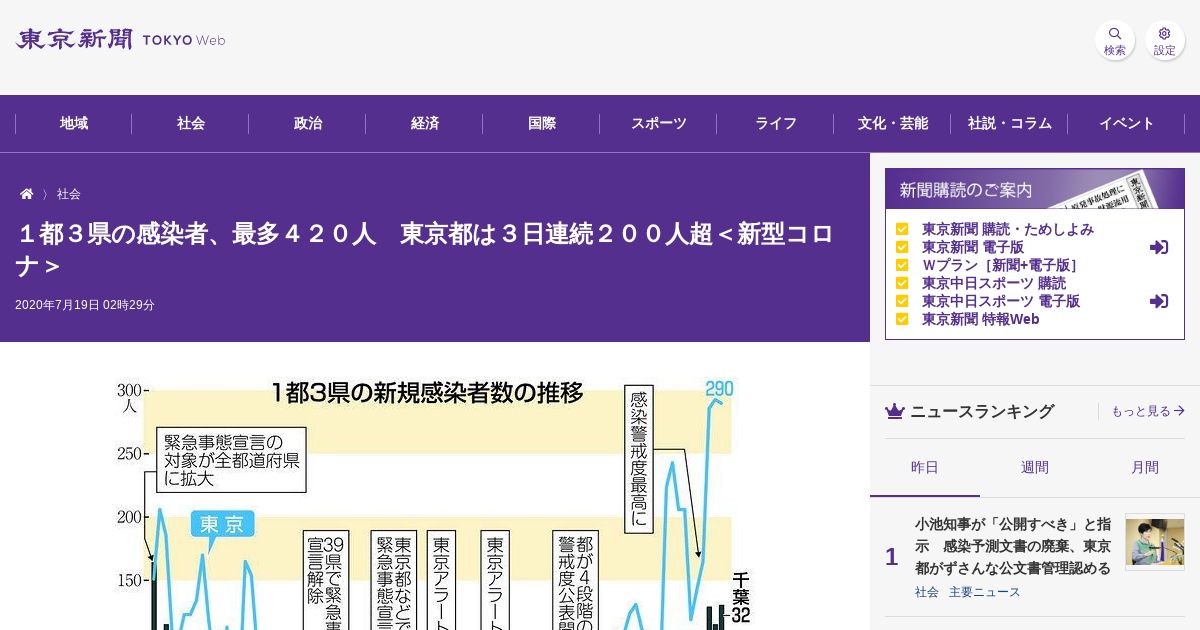Image resolution: width=1200 pixels, height=630 pixels.
Task: Open the ライフ navigation menu
Action: coord(776,124)
